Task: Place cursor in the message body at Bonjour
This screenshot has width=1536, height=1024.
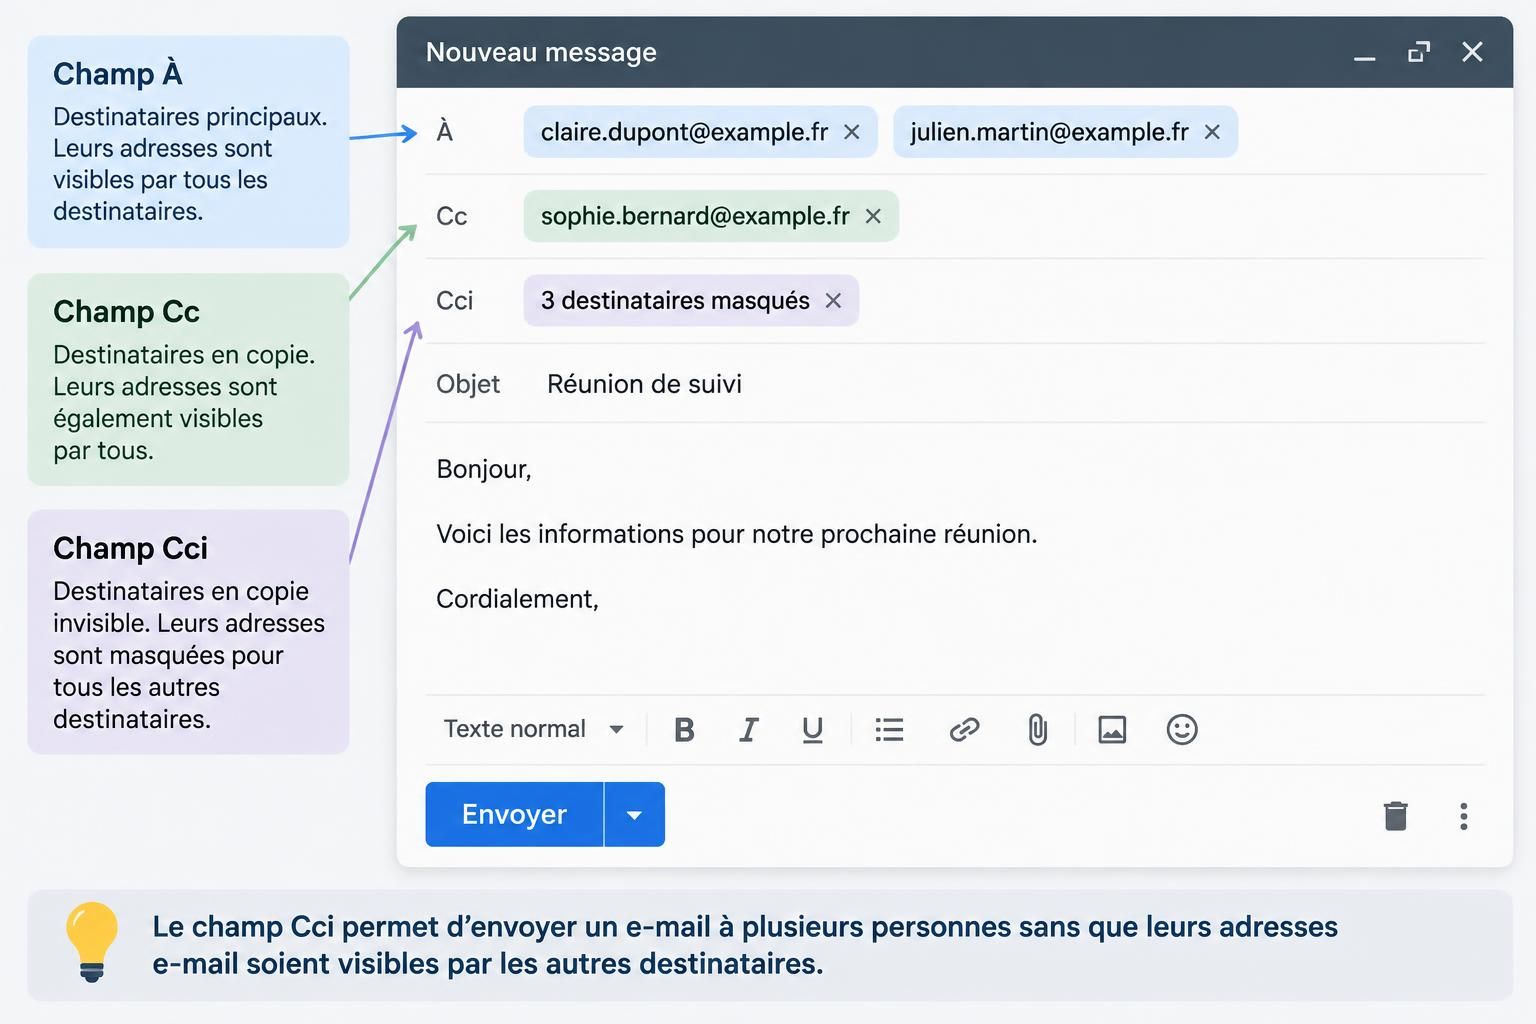Action: tap(484, 469)
